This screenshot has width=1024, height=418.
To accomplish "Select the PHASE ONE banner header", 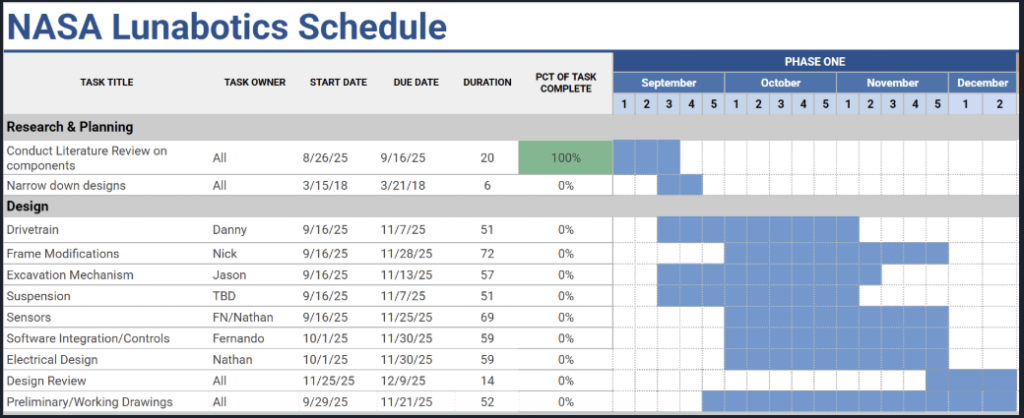I will (x=816, y=61).
